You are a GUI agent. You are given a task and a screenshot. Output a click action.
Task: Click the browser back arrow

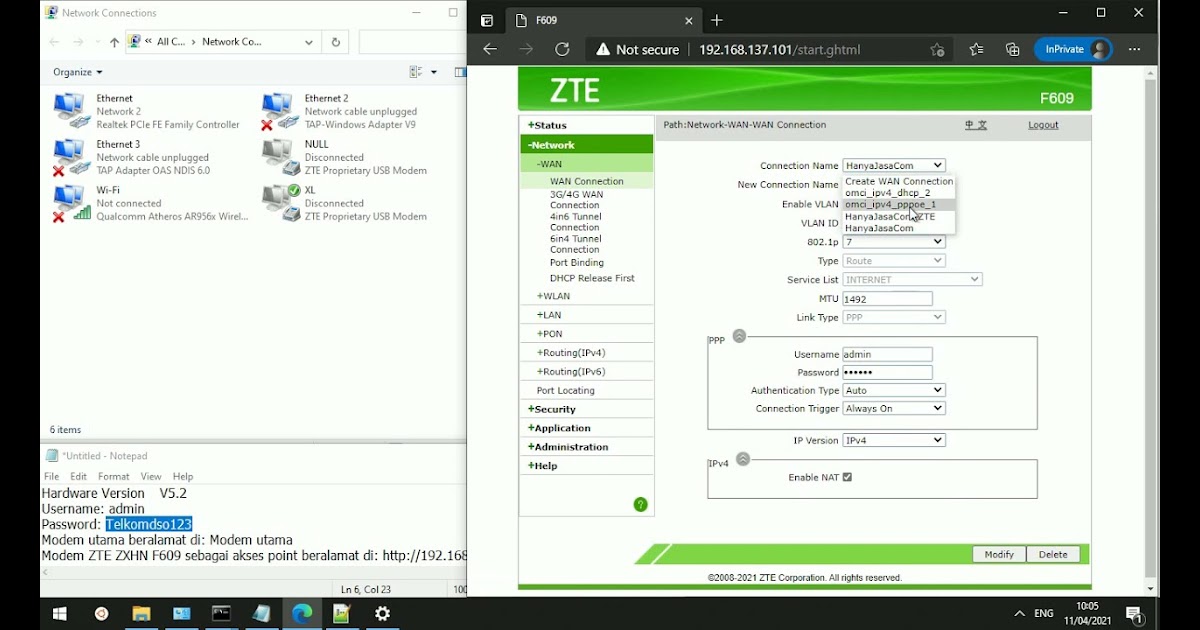pos(489,49)
